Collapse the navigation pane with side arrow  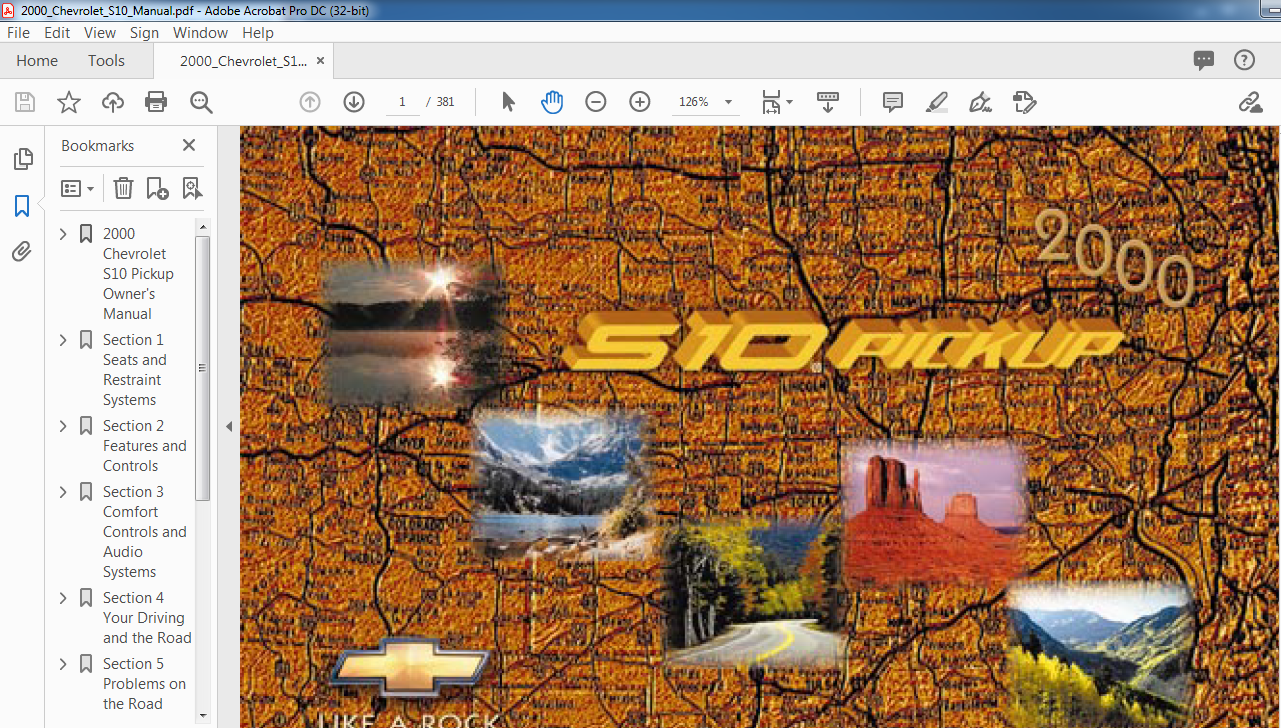(x=228, y=426)
